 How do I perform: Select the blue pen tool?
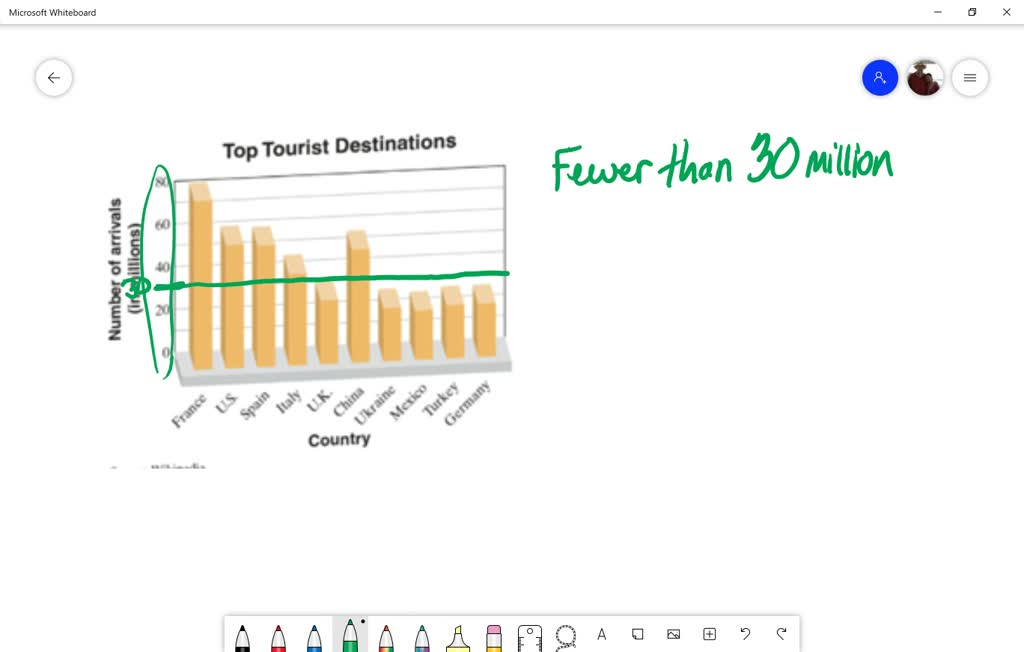pyautogui.click(x=315, y=637)
